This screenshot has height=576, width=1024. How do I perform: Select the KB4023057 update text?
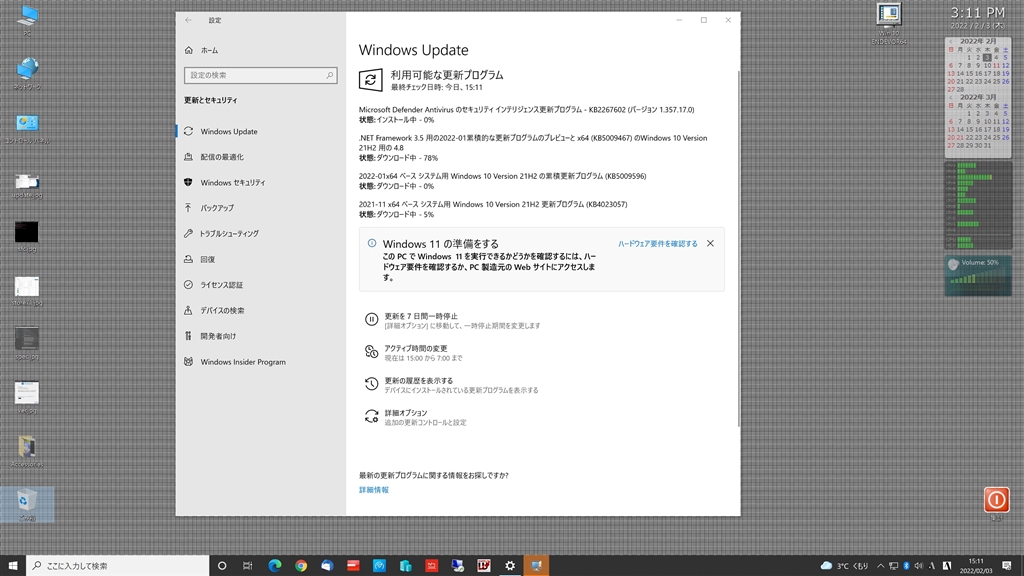(493, 204)
